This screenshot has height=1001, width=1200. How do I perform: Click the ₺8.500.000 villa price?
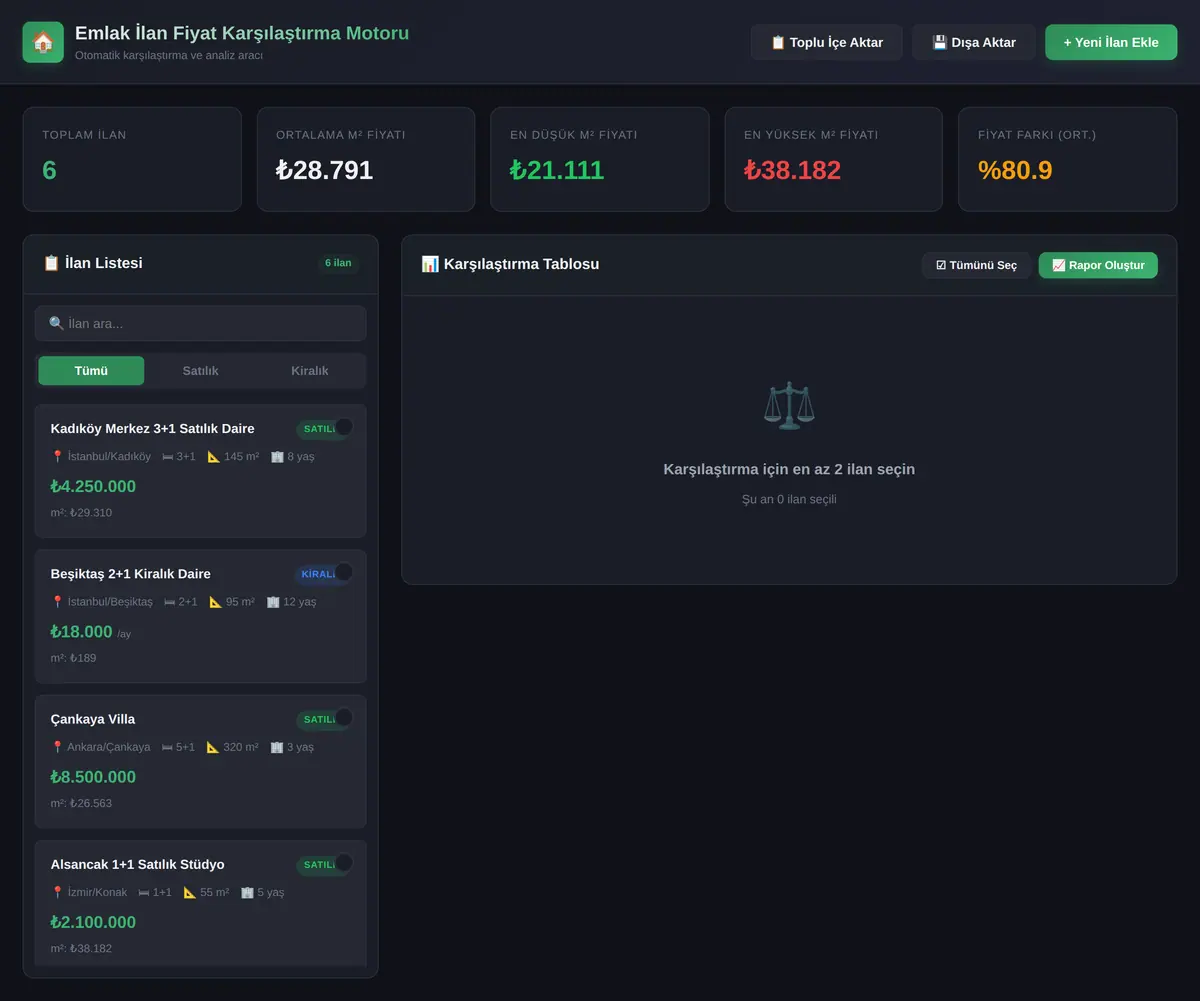point(93,777)
